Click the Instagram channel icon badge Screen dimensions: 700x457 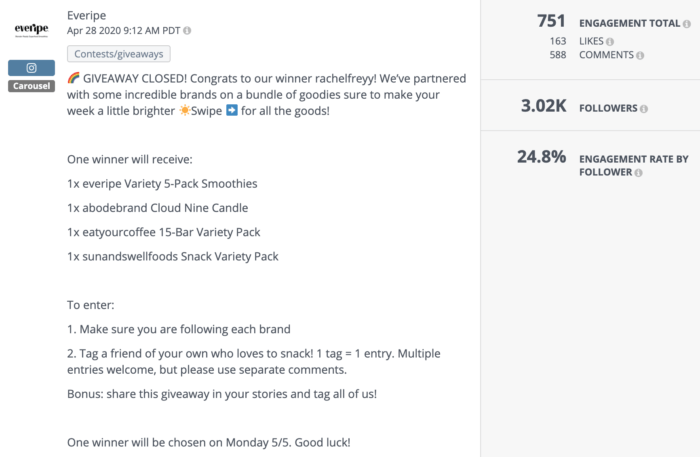tap(31, 68)
